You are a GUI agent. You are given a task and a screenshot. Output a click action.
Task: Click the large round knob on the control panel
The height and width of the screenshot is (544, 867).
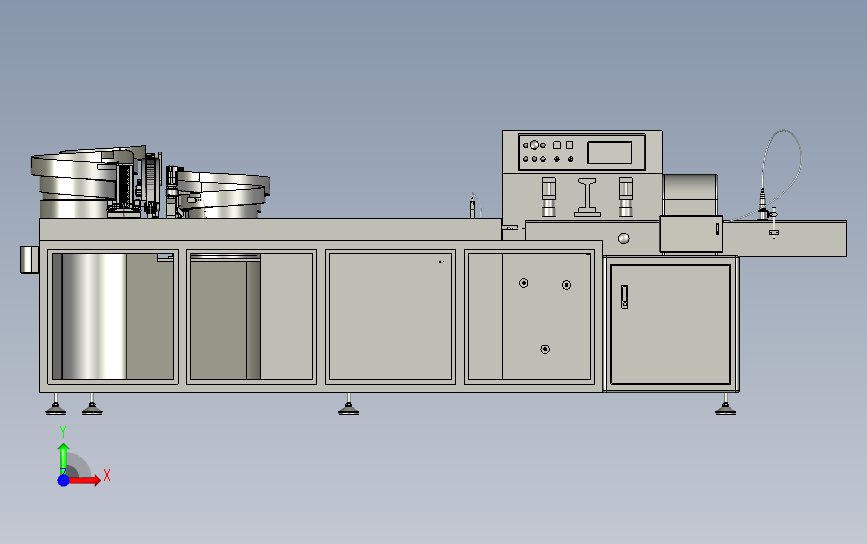pyautogui.click(x=534, y=145)
